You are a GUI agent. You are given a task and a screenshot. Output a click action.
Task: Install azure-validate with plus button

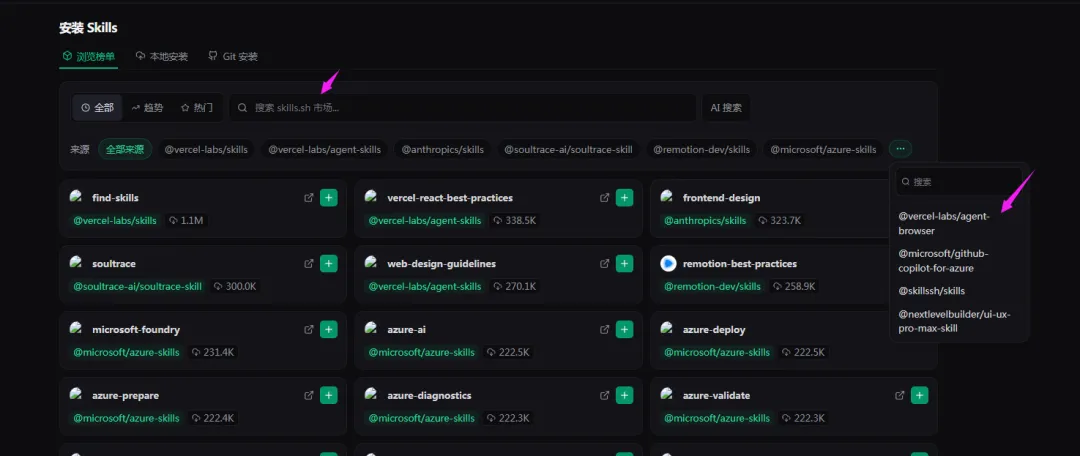tap(920, 395)
